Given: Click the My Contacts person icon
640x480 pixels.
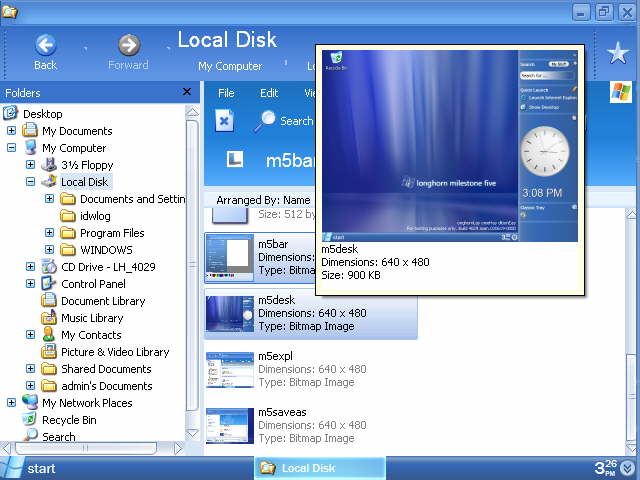Looking at the screenshot, I should click(49, 335).
